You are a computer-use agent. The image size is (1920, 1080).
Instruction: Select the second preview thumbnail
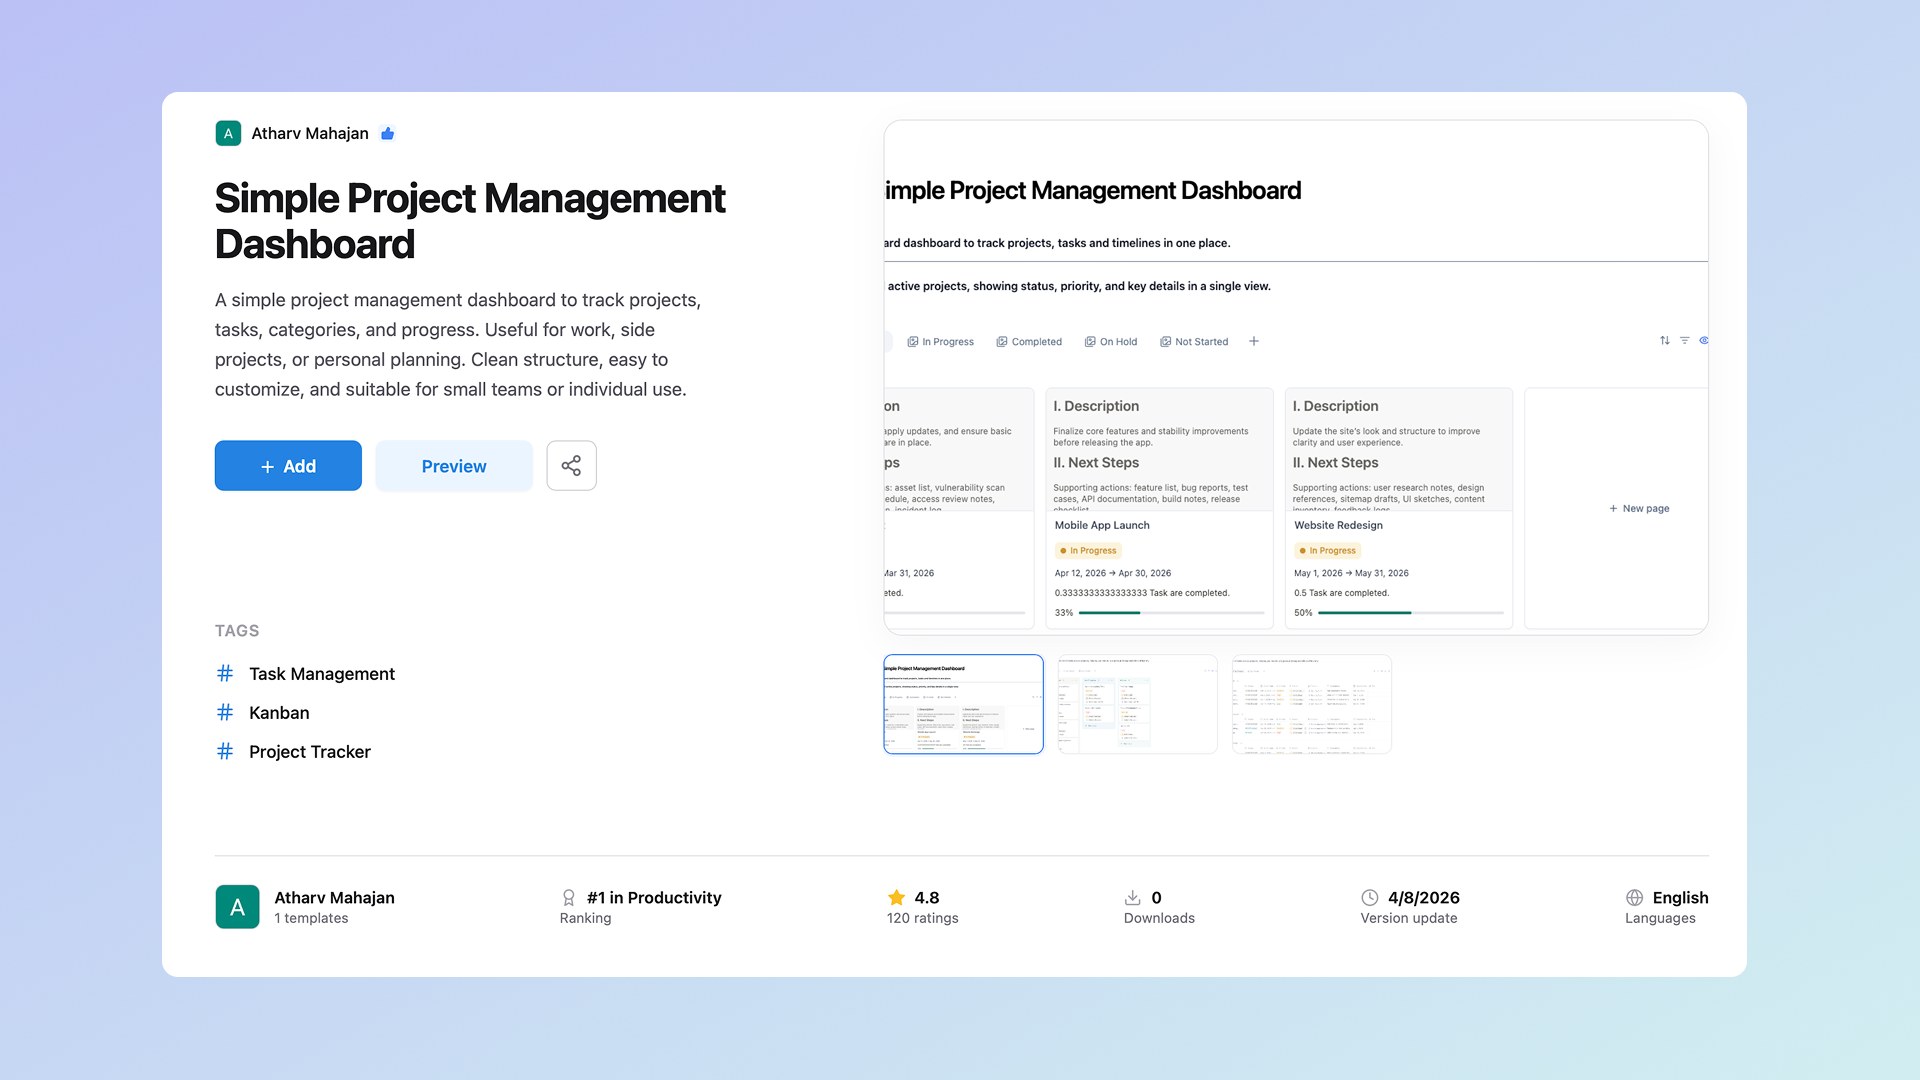tap(1137, 704)
